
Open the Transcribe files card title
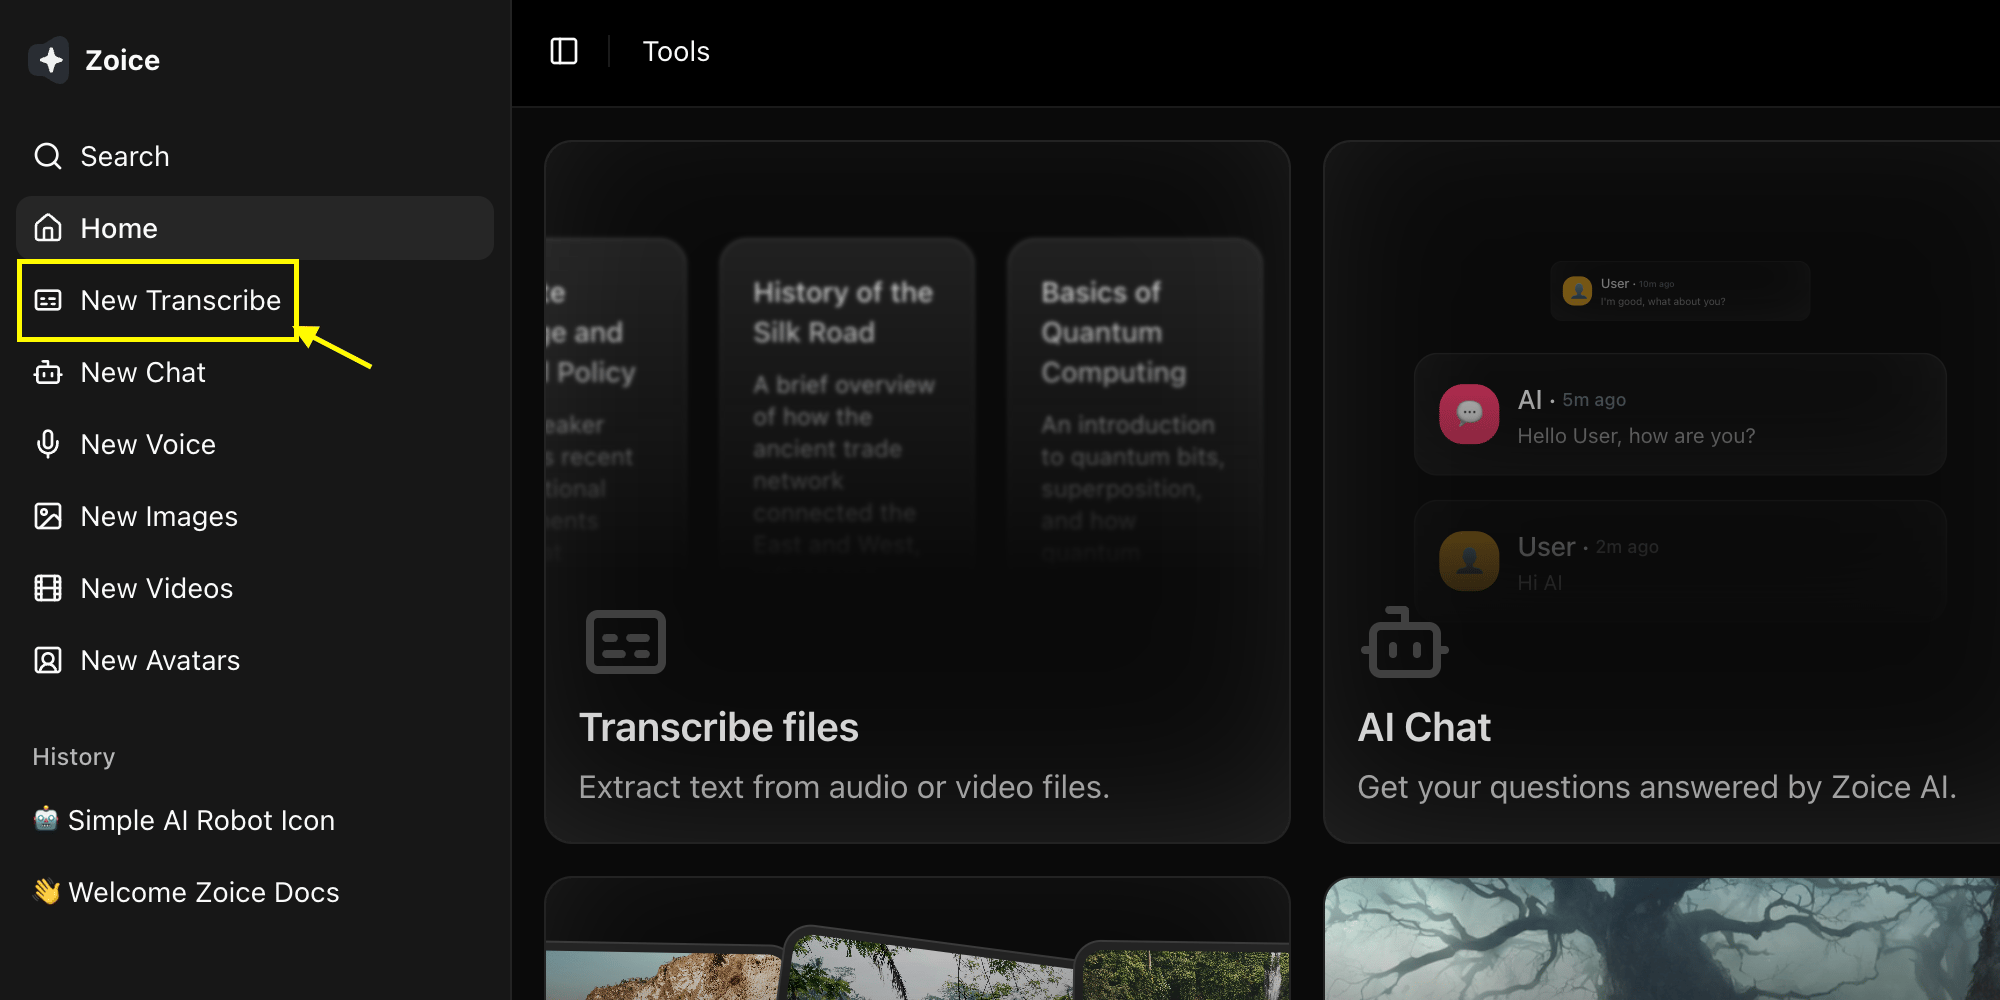(x=718, y=727)
